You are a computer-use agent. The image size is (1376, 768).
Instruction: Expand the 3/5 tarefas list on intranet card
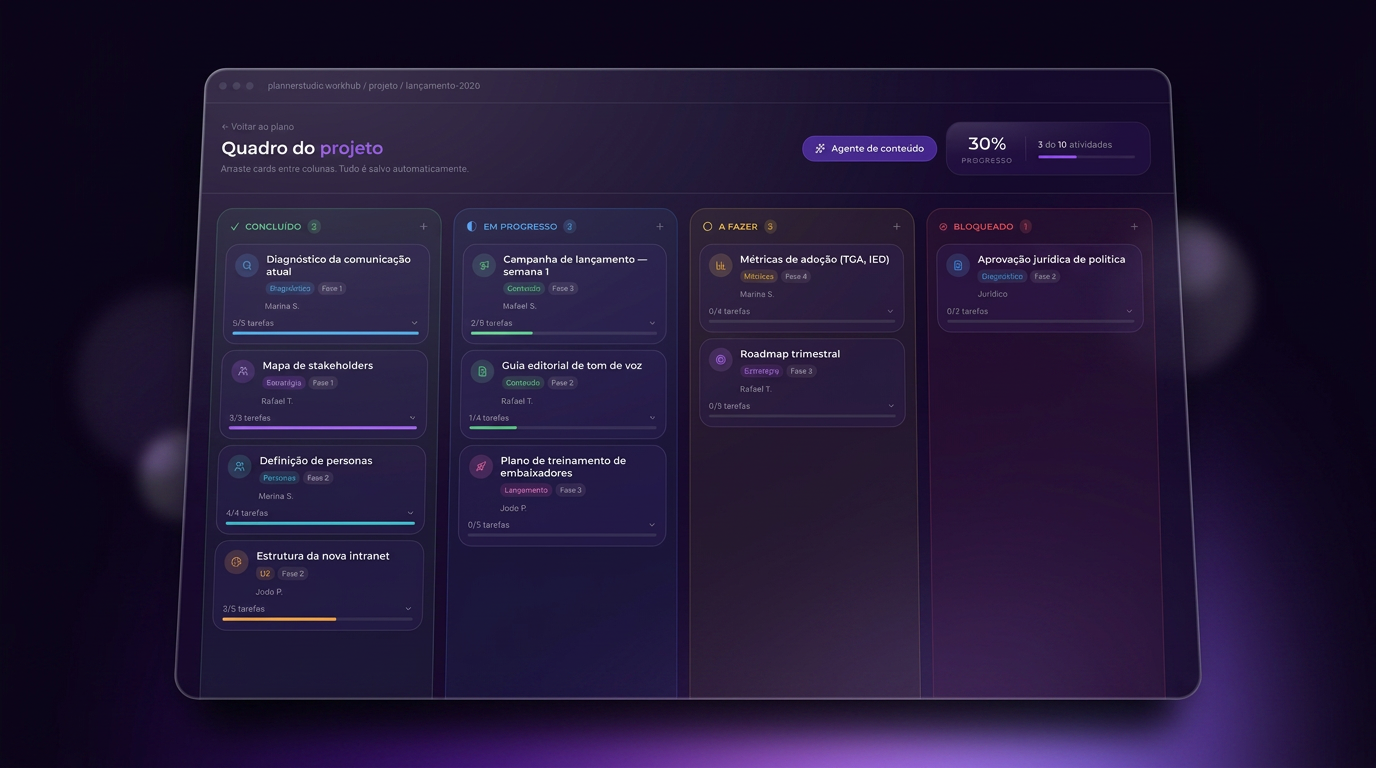[x=408, y=609]
